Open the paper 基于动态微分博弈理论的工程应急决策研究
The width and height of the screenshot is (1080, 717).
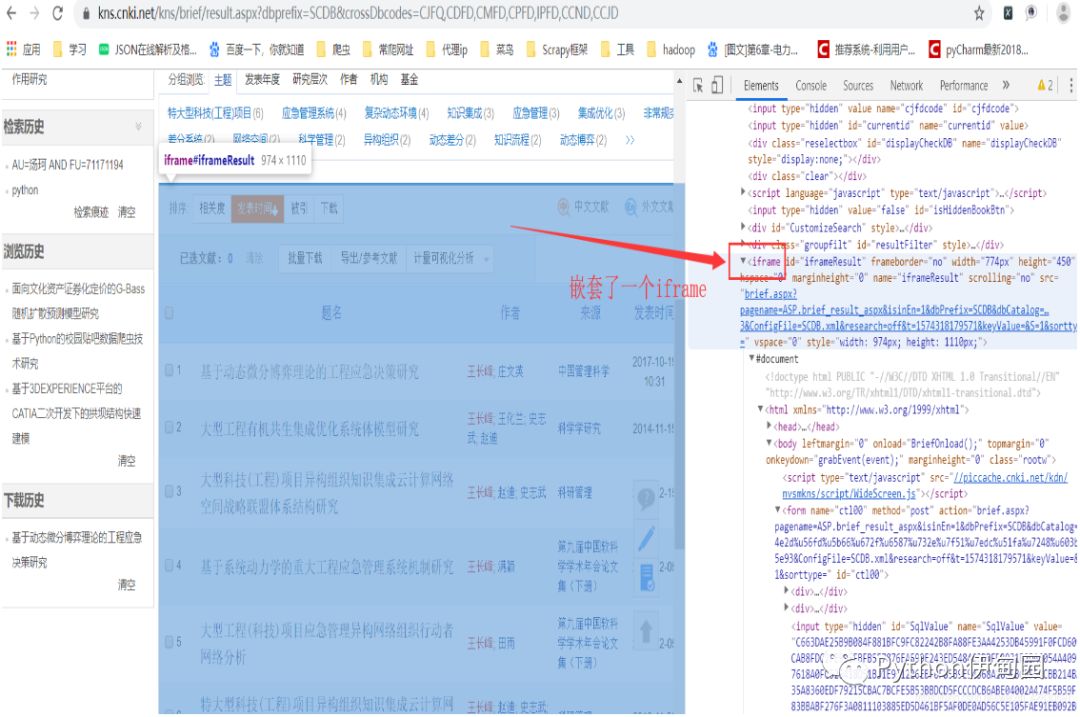[x=309, y=372]
